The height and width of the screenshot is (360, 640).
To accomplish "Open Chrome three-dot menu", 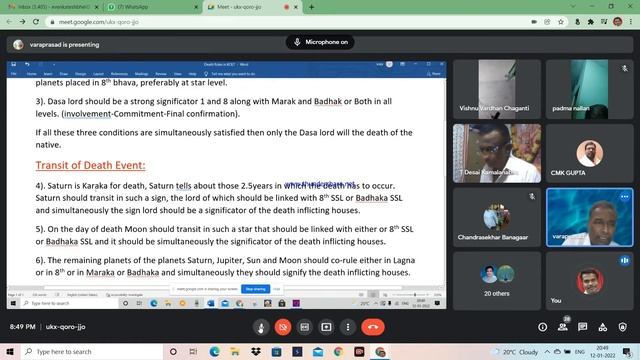I will 631,22.
